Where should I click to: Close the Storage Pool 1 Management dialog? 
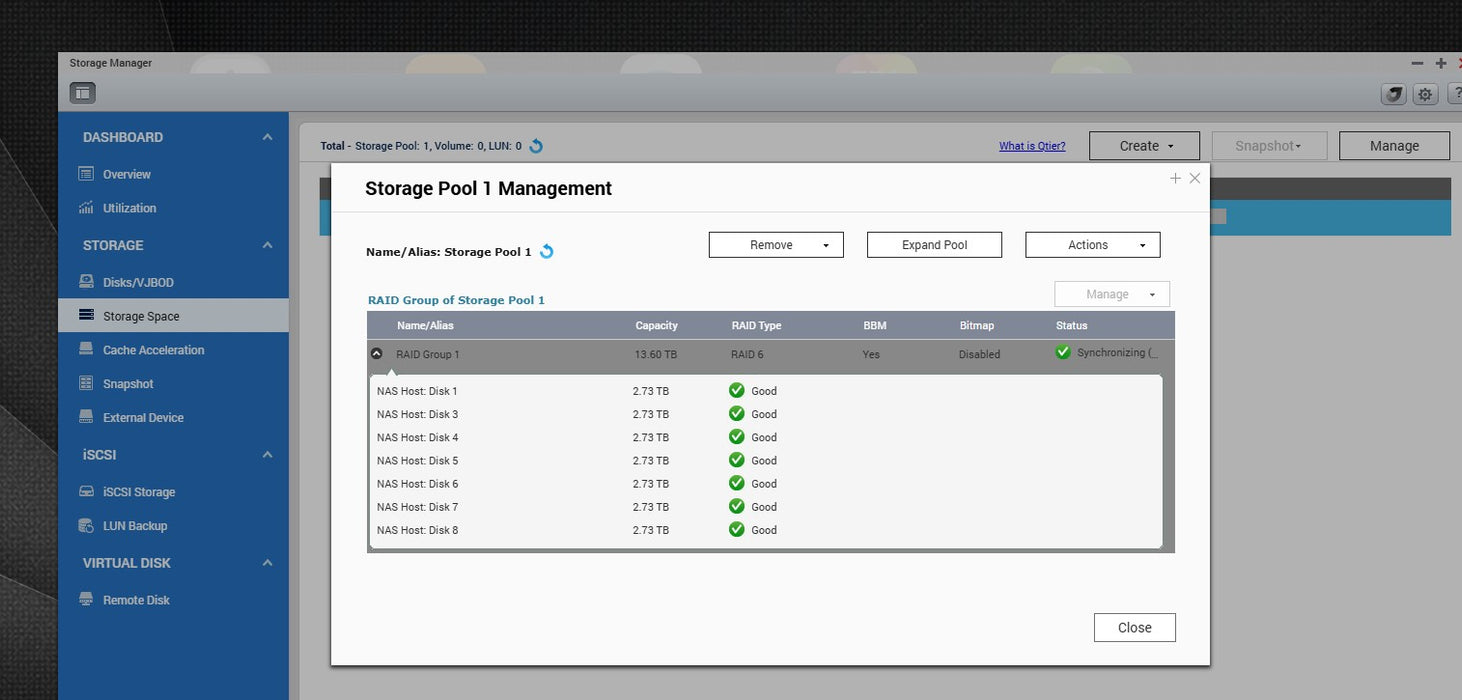tap(1134, 627)
